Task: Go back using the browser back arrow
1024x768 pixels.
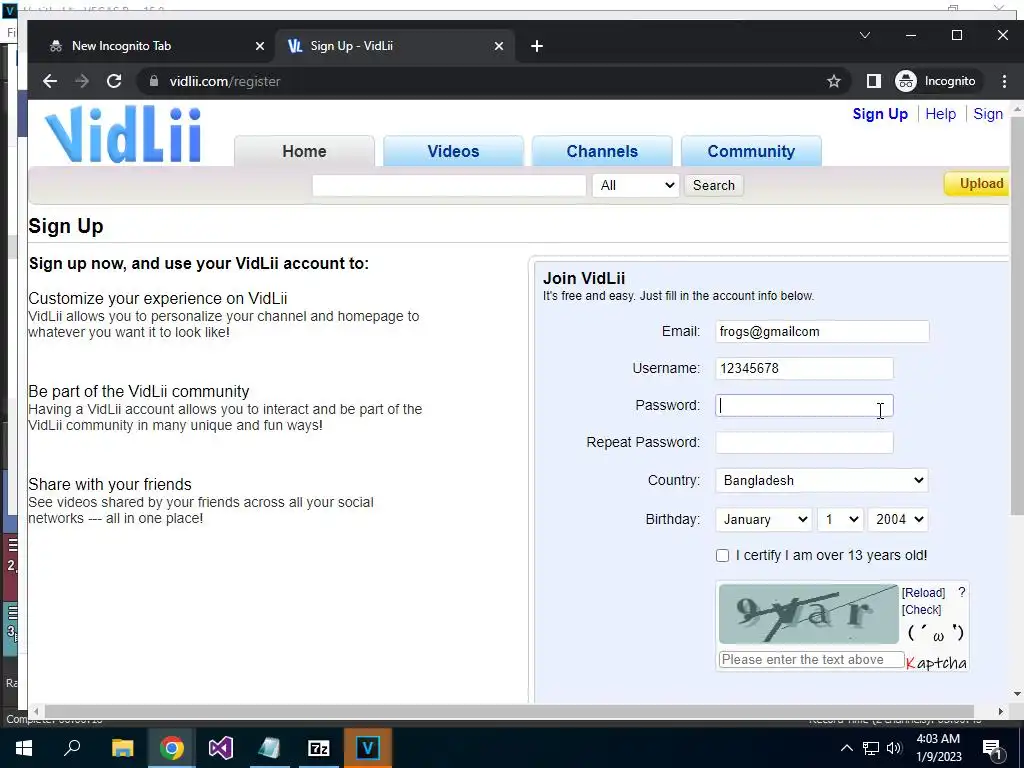Action: pyautogui.click(x=50, y=81)
